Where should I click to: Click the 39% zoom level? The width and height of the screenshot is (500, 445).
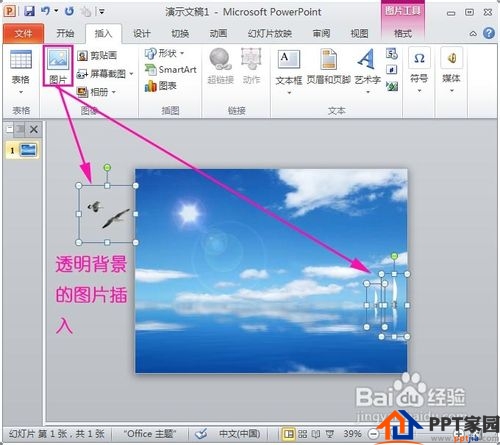click(352, 434)
